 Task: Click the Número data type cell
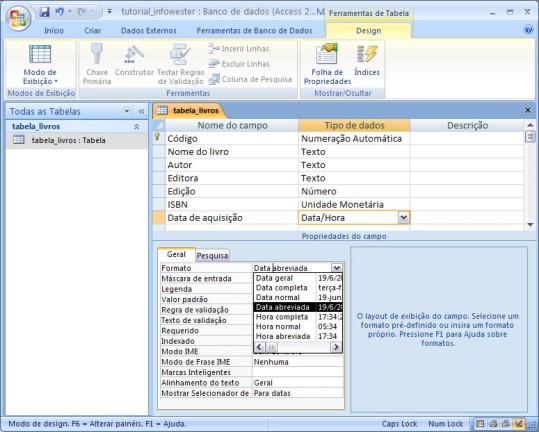click(354, 191)
